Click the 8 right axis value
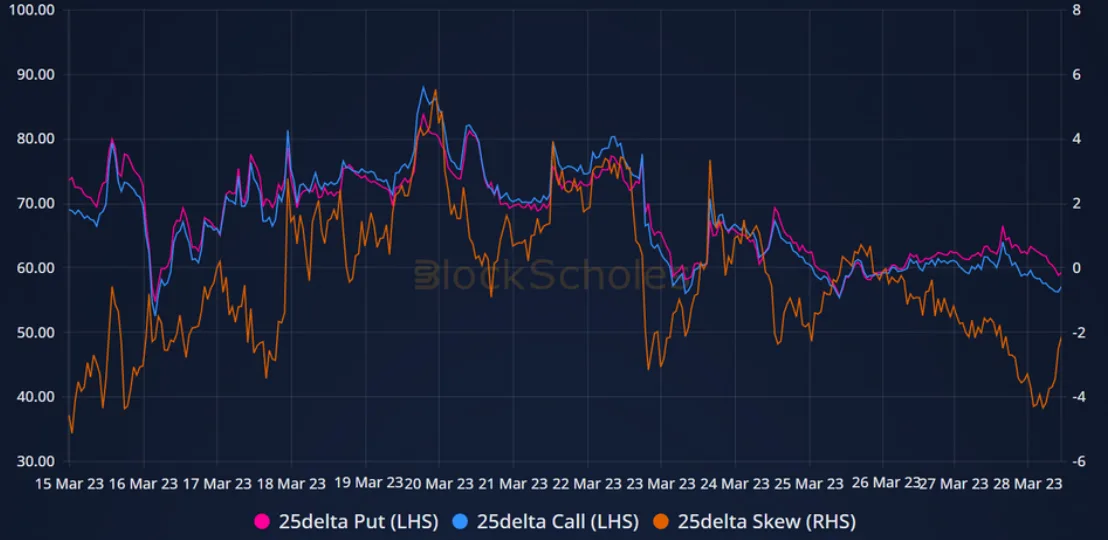The width and height of the screenshot is (1108, 540). tap(1076, 11)
